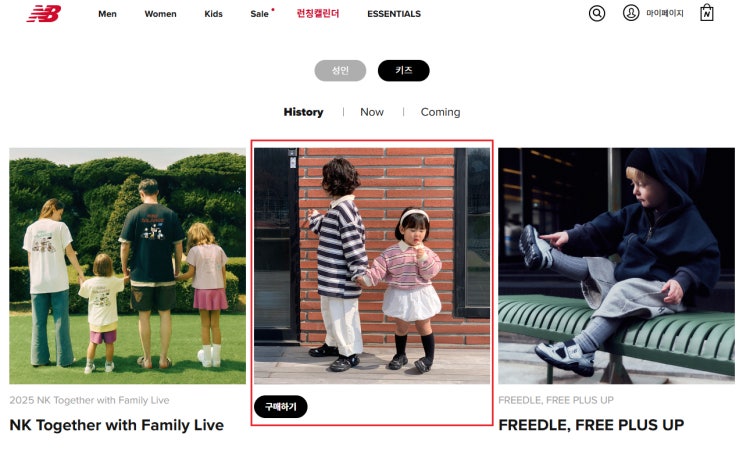Open the Kids menu
The height and width of the screenshot is (457, 743).
213,14
